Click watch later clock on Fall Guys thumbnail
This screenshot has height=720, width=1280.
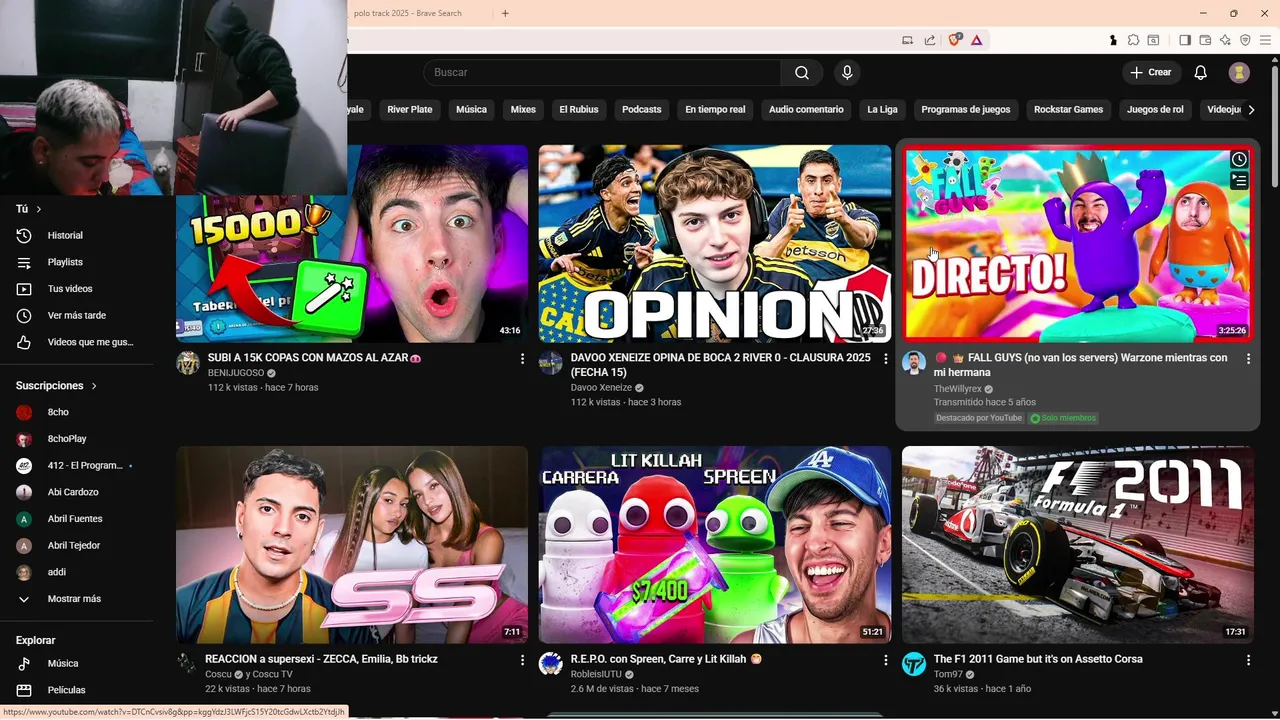[1239, 159]
